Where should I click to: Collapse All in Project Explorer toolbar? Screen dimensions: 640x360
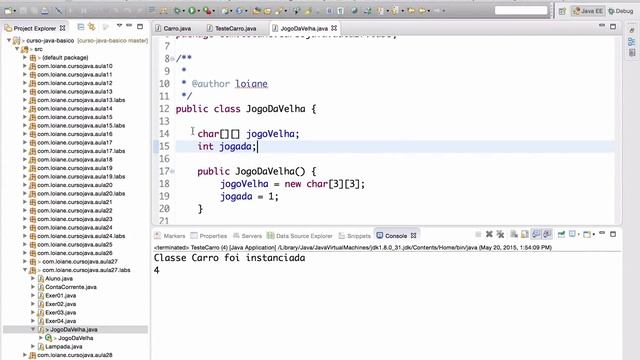(81, 27)
